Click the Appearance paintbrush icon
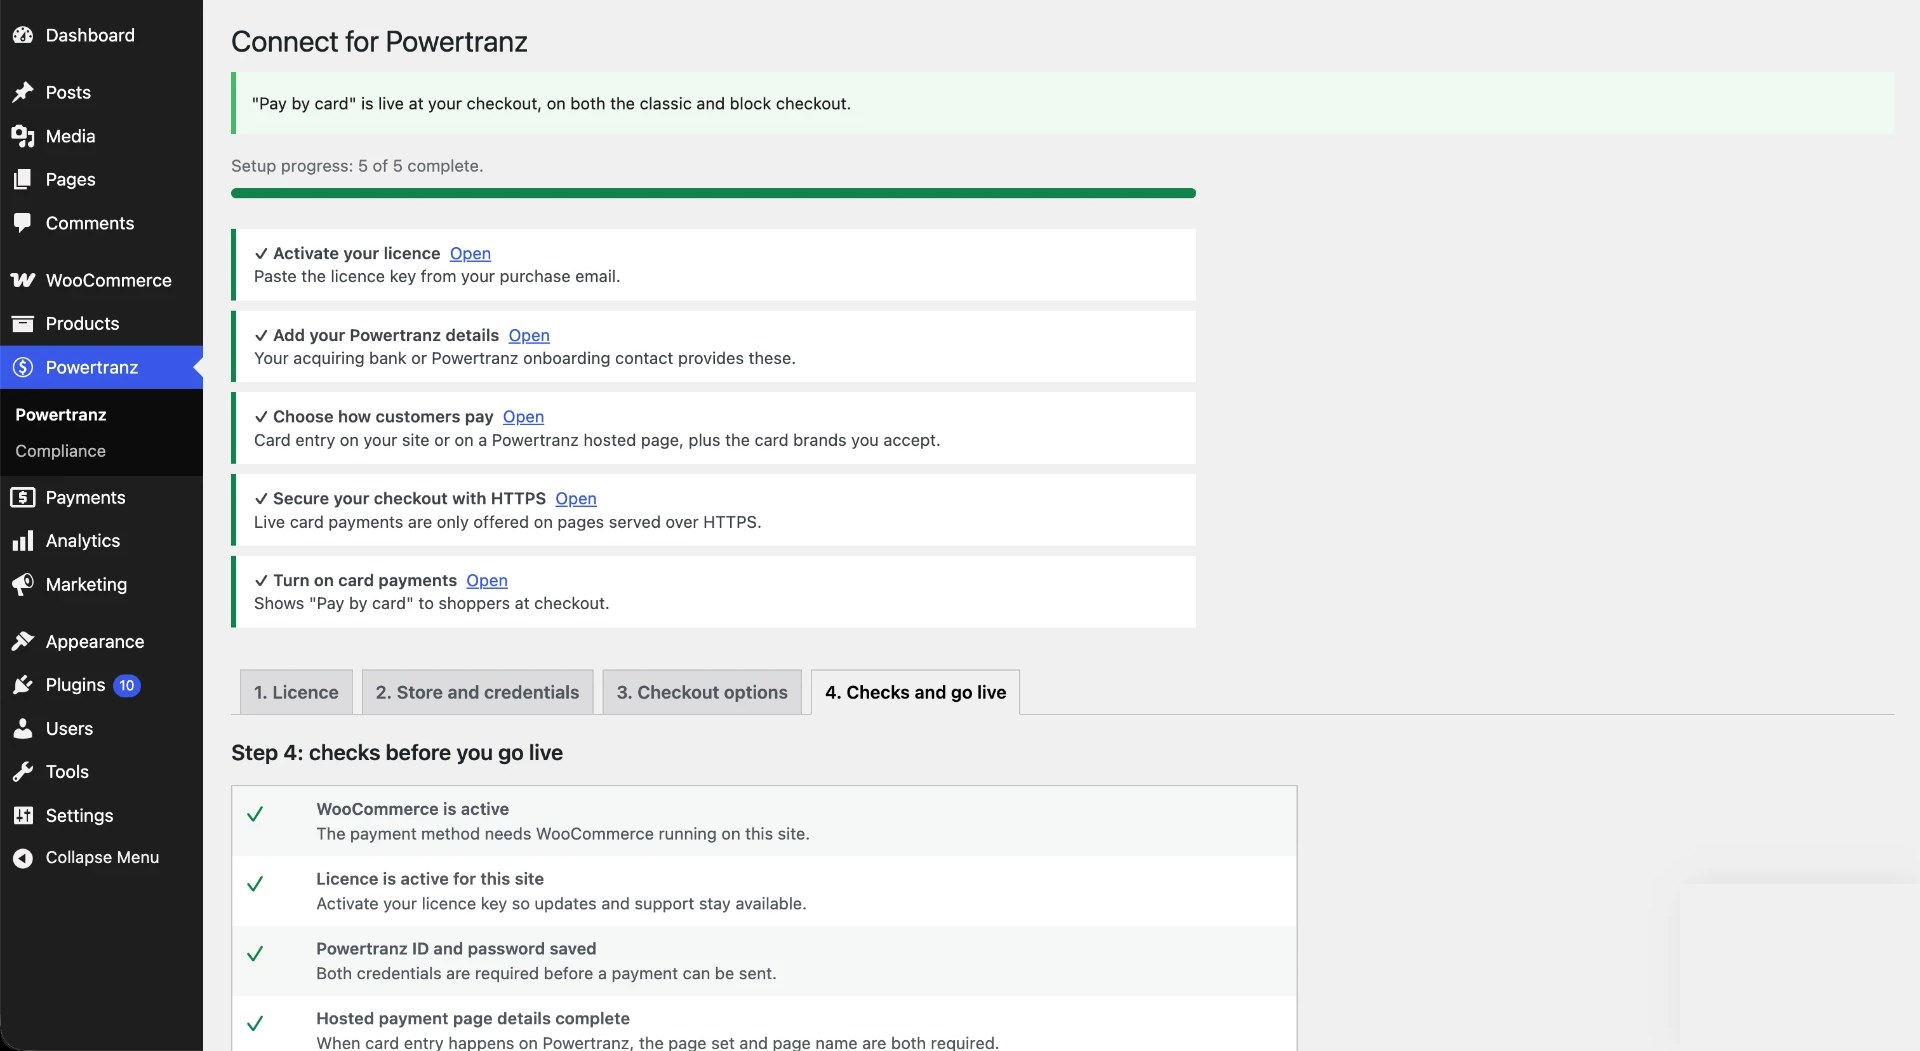The image size is (1920, 1051). coord(23,641)
